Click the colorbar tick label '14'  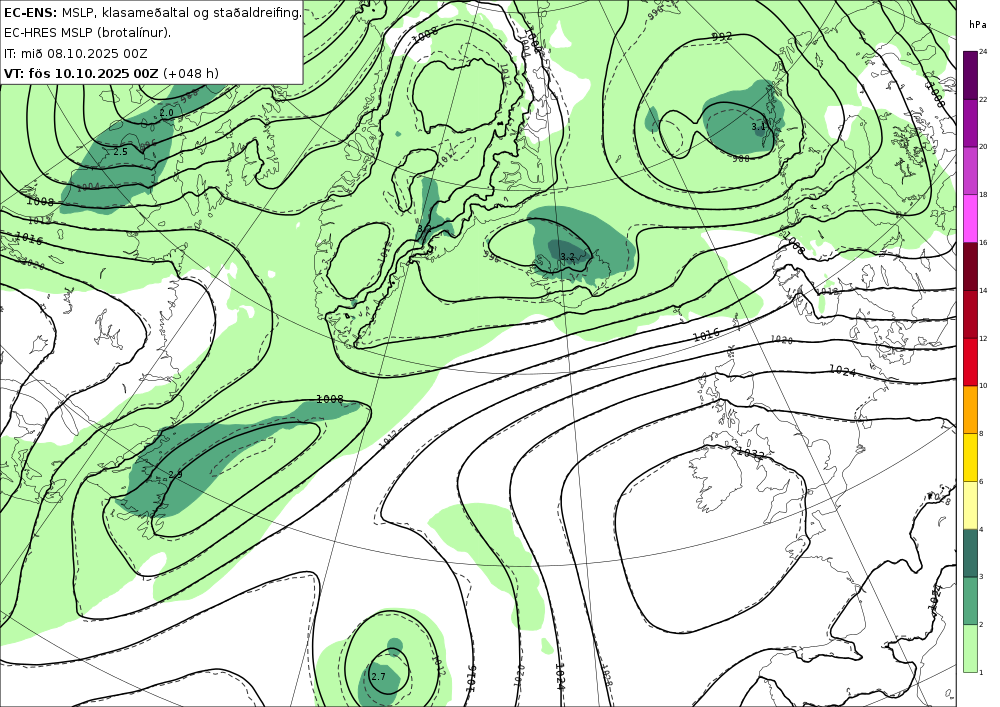(x=983, y=290)
